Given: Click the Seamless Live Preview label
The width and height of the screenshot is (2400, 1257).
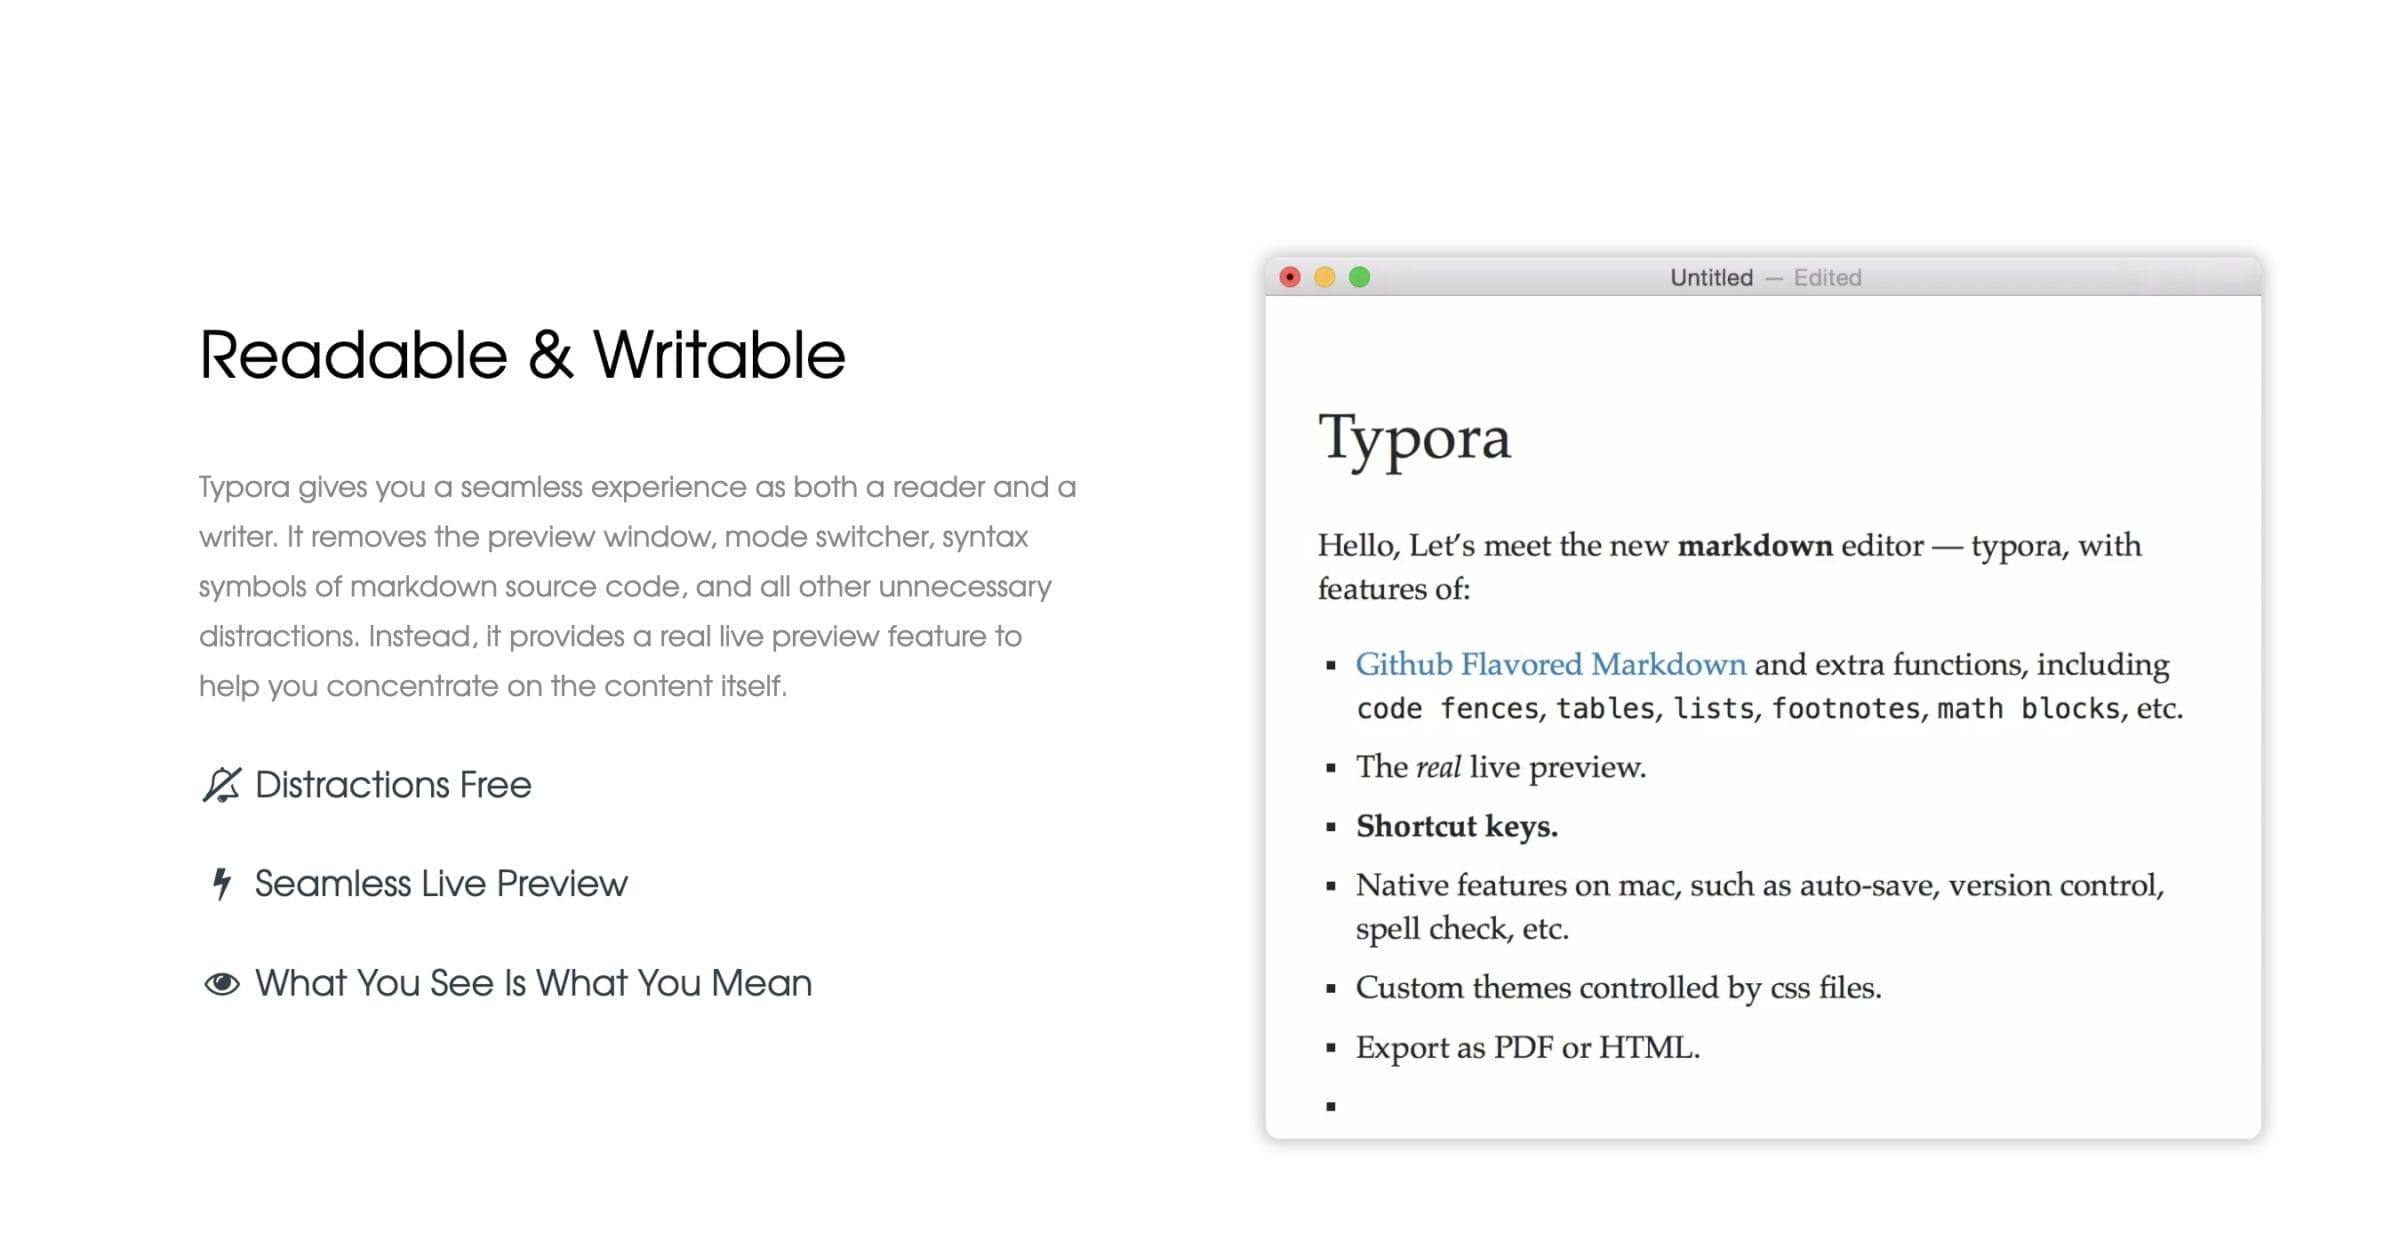Looking at the screenshot, I should pyautogui.click(x=441, y=882).
